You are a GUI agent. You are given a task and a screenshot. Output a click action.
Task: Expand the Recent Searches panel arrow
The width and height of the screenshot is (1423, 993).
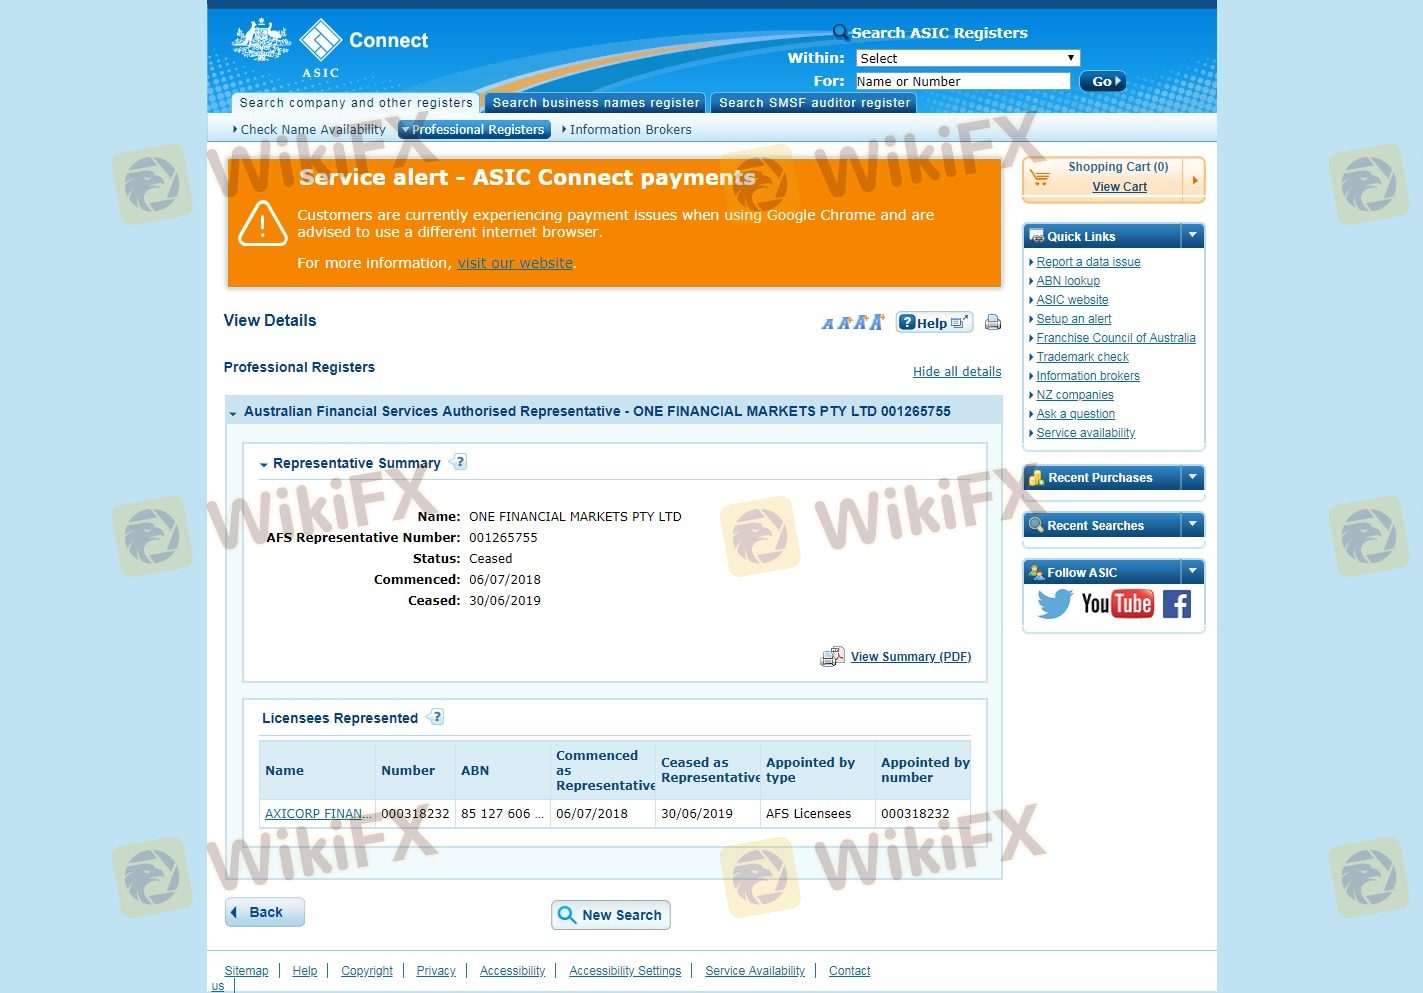coord(1192,524)
